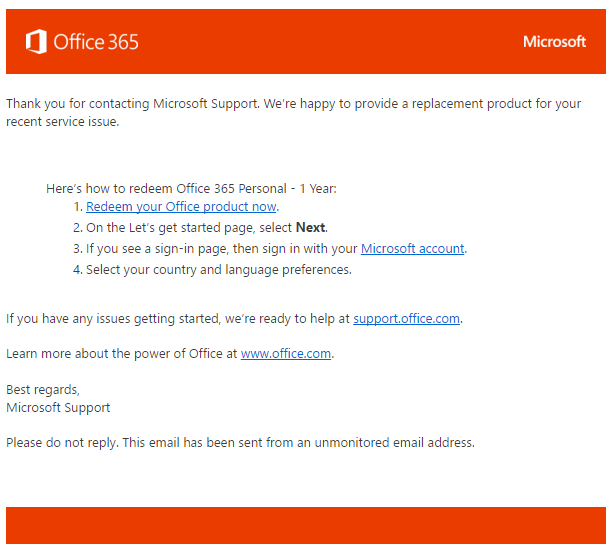This screenshot has width=616, height=558.
Task: Click the bold word "Next" in step 2
Action: [x=311, y=228]
